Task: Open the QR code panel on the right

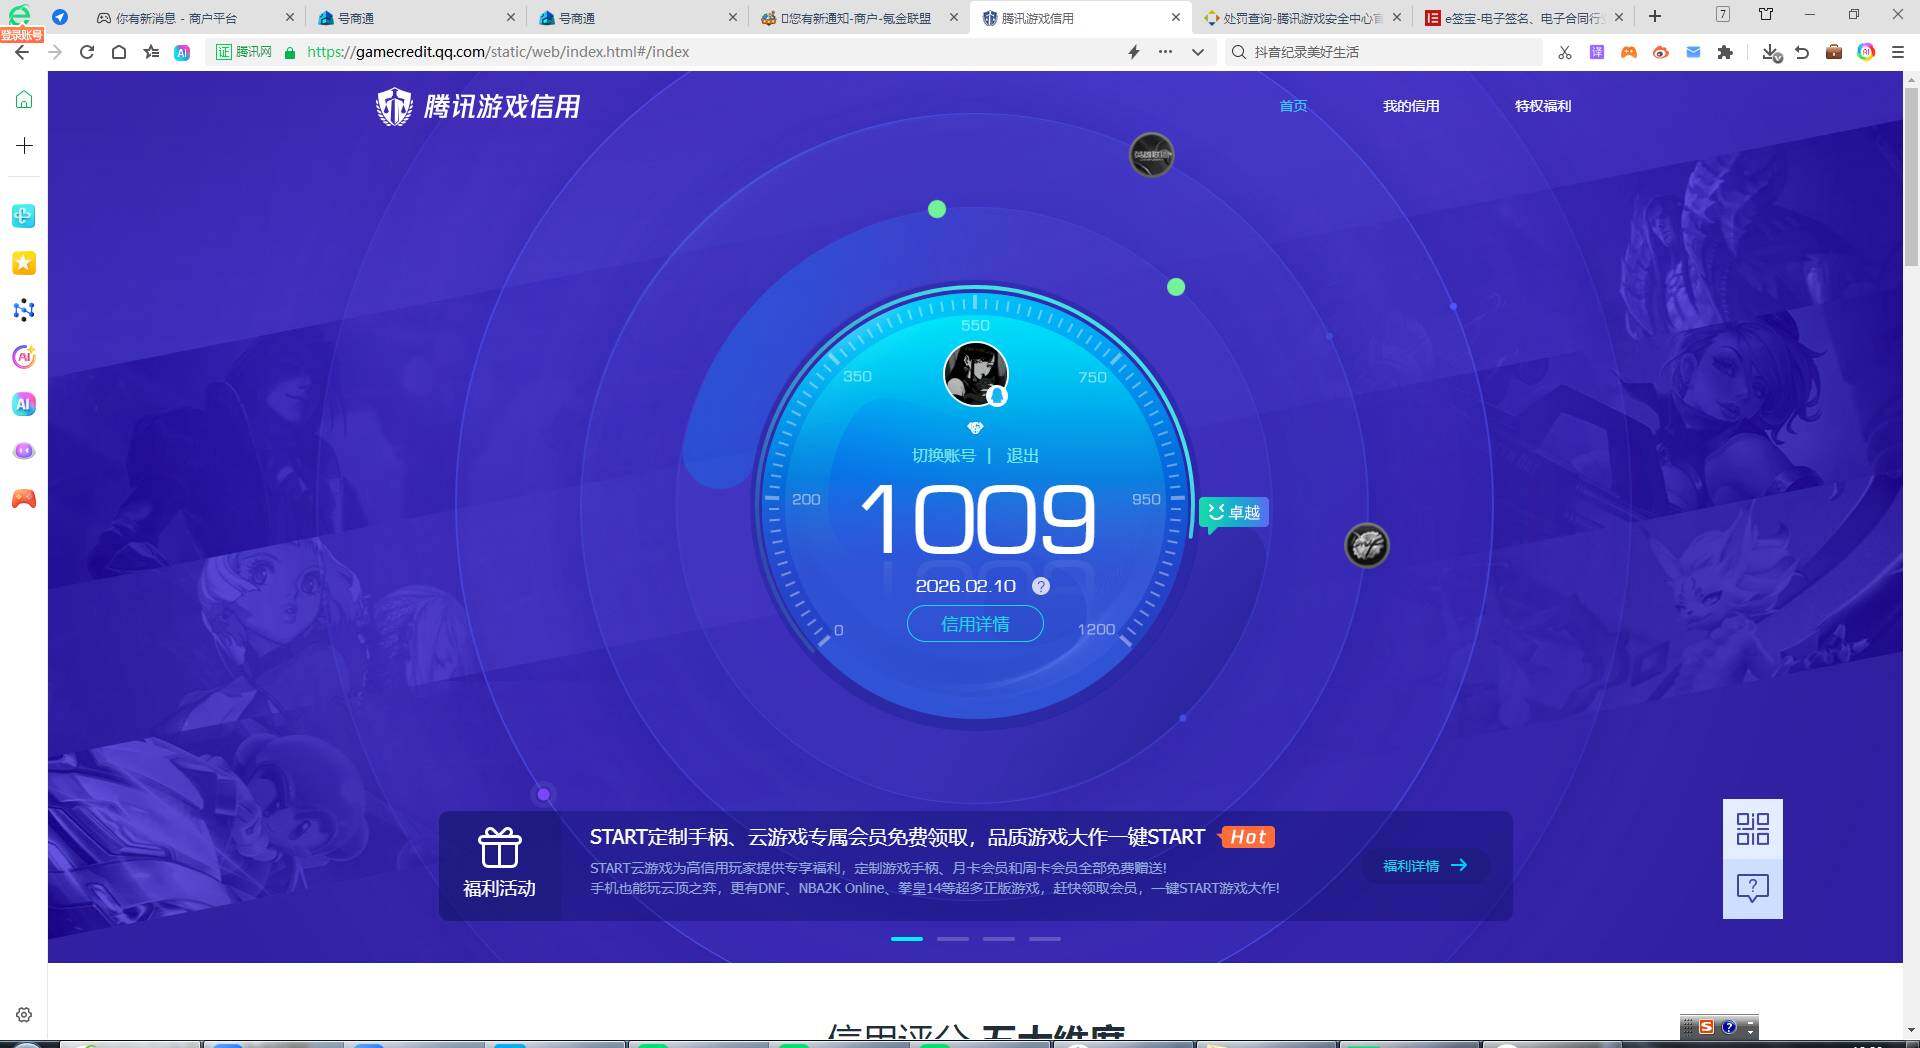Action: pyautogui.click(x=1752, y=829)
